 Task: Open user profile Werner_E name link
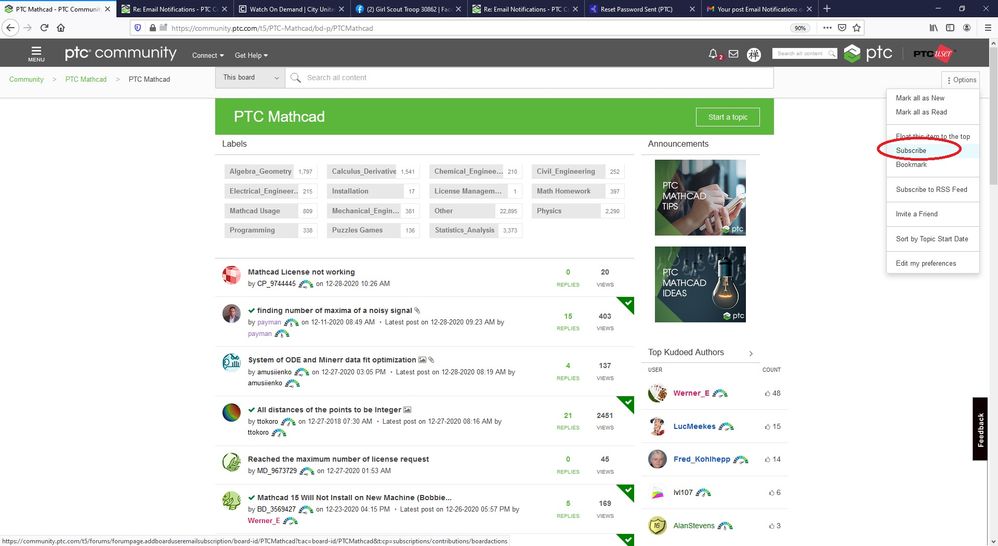tap(691, 393)
